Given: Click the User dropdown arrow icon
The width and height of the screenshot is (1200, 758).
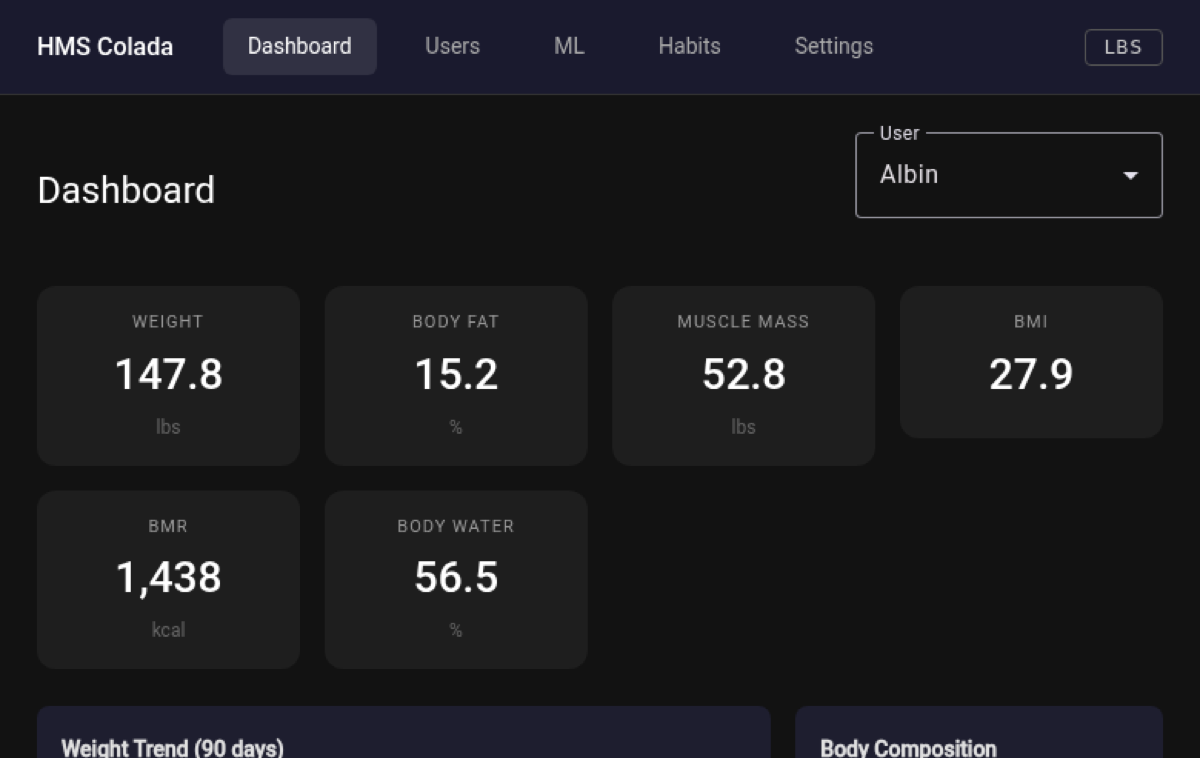Looking at the screenshot, I should [x=1130, y=176].
